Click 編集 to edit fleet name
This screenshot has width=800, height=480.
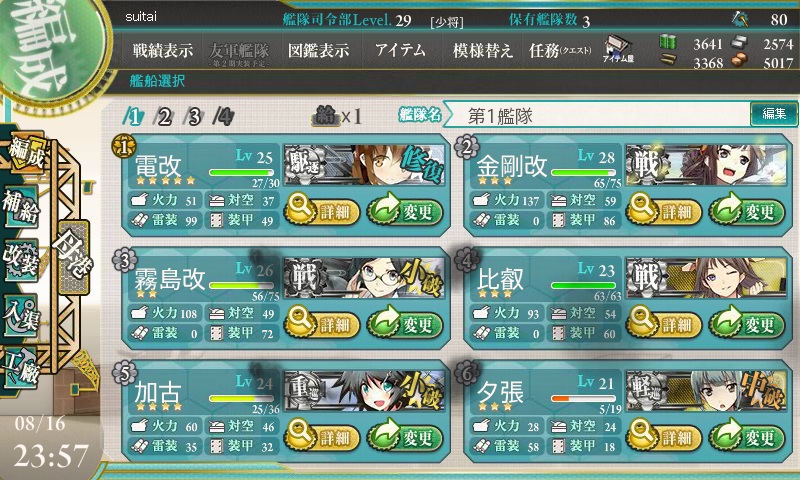773,114
